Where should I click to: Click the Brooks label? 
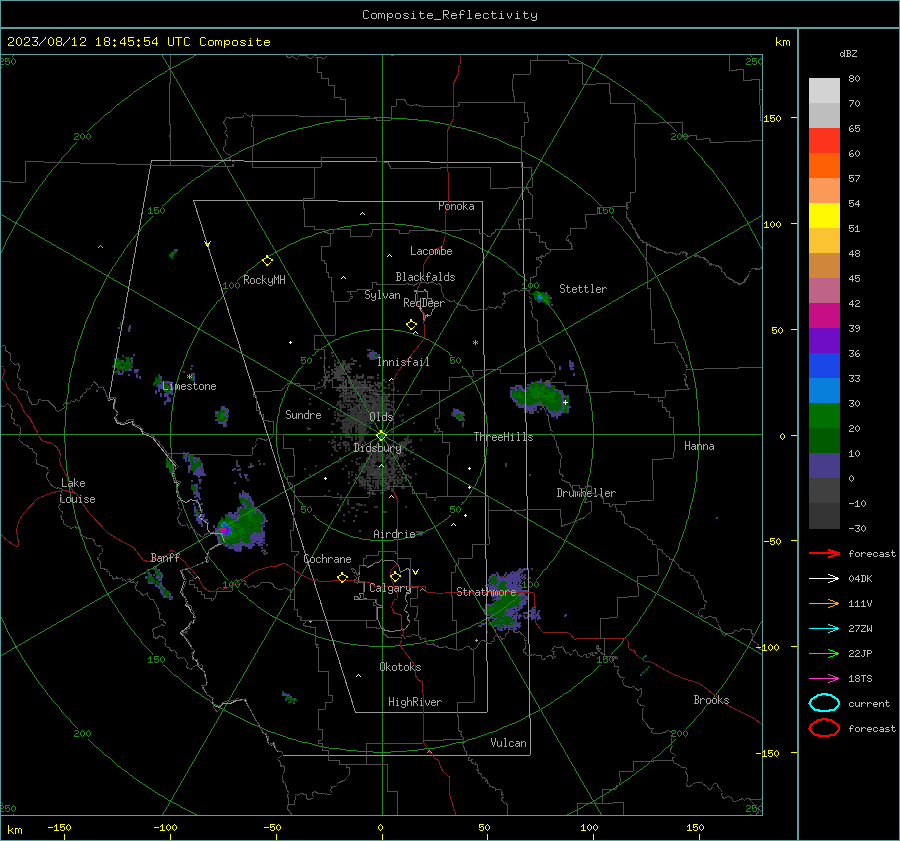click(x=711, y=700)
